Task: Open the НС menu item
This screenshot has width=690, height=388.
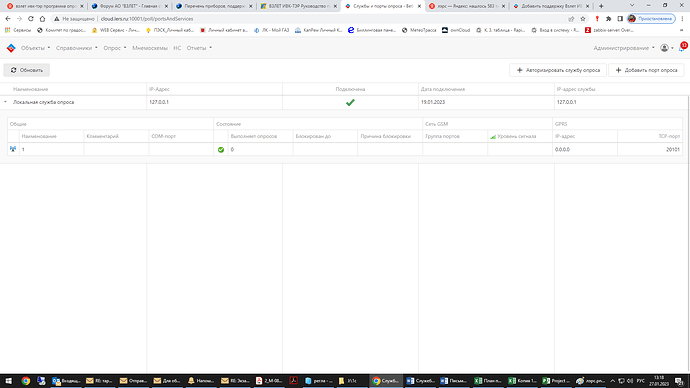Action: coord(177,48)
